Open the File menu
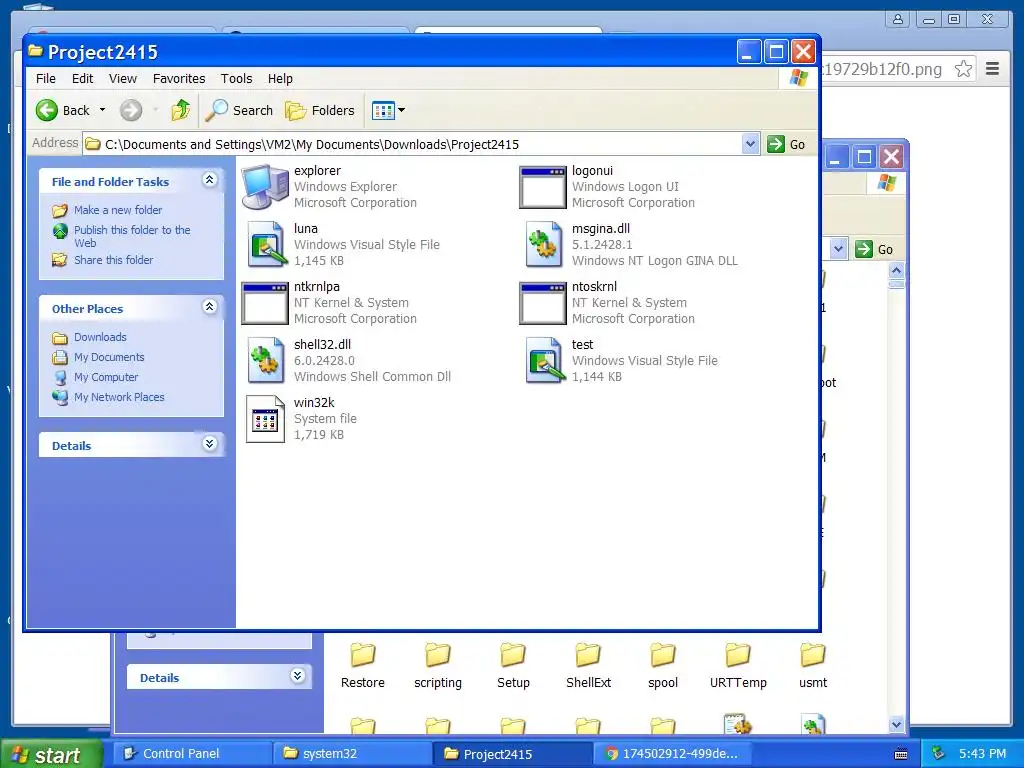Viewport: 1024px width, 768px height. point(46,78)
